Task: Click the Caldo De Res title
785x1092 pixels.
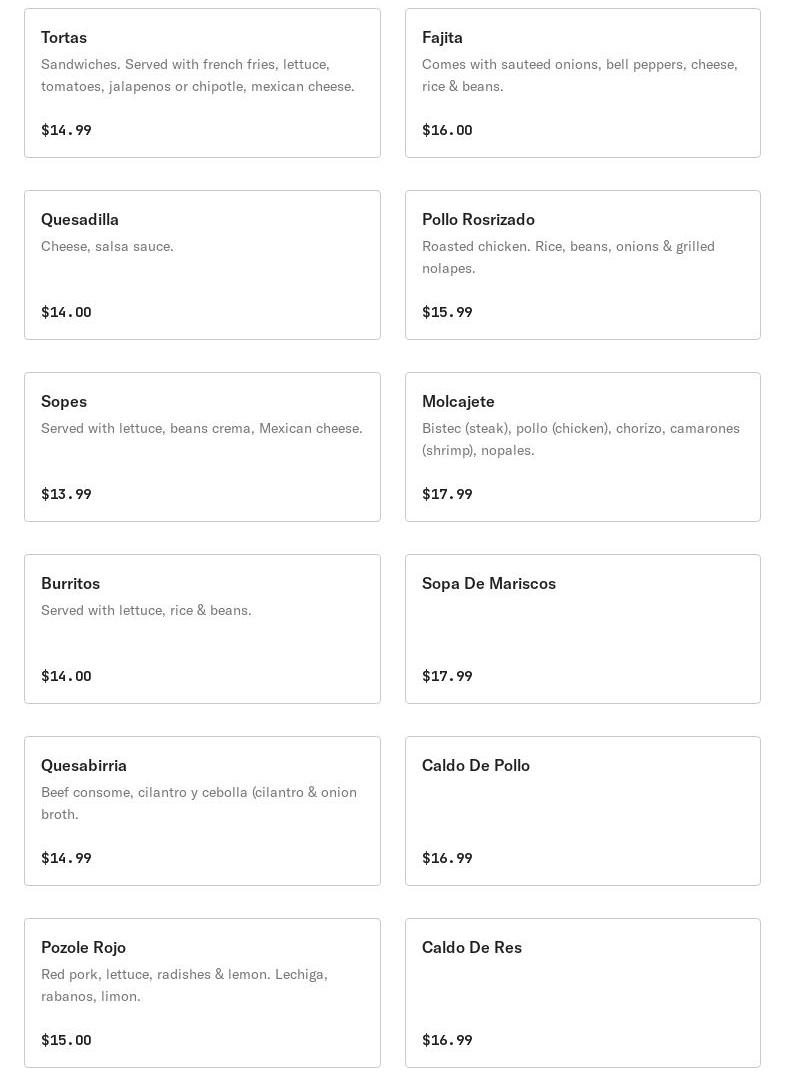Action: coord(472,947)
